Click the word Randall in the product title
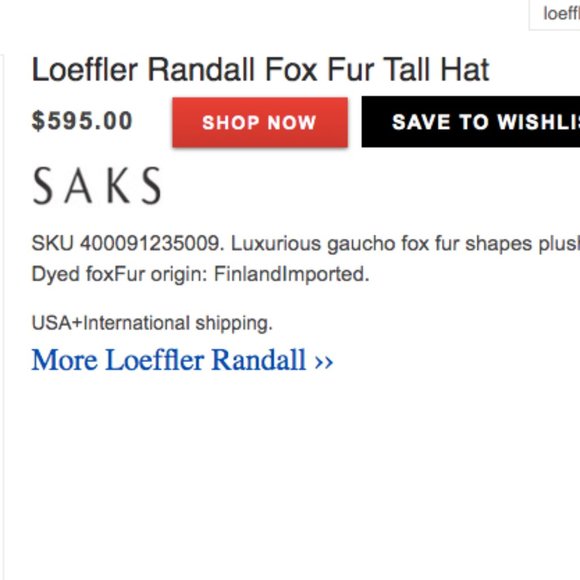 coord(200,69)
